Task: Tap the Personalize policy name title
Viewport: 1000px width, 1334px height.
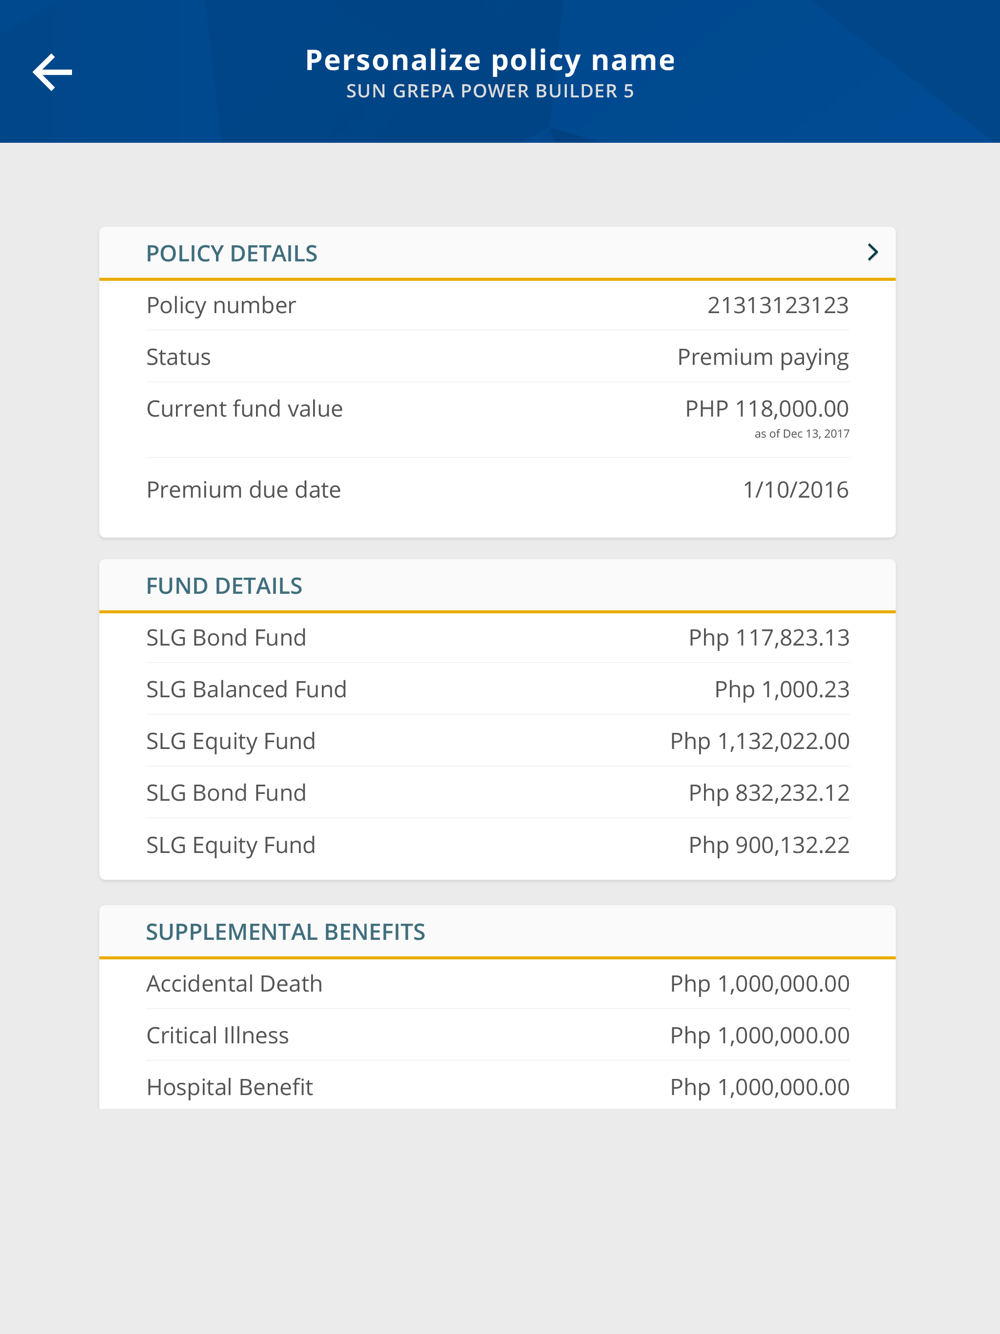Action: pos(490,60)
